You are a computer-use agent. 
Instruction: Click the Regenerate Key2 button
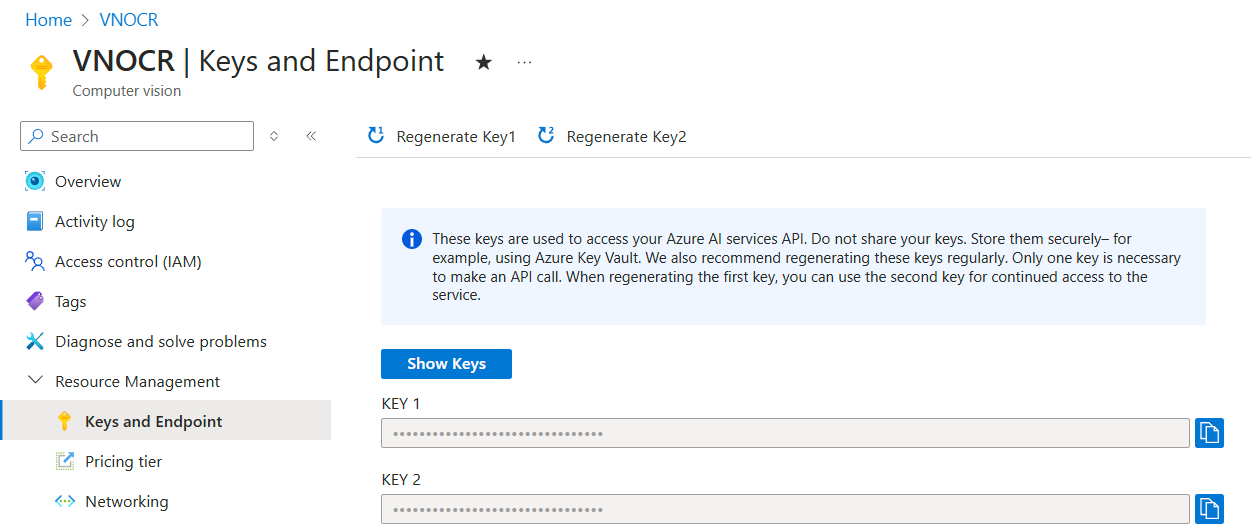click(612, 137)
